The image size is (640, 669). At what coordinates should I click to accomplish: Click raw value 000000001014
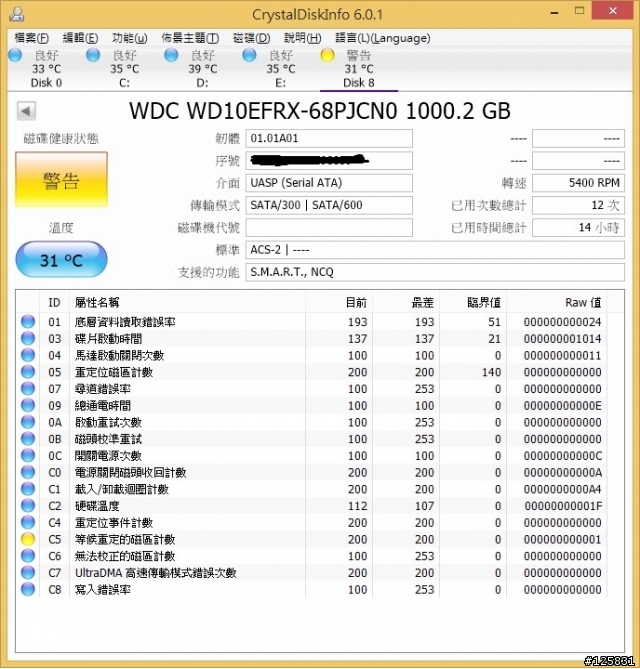563,339
